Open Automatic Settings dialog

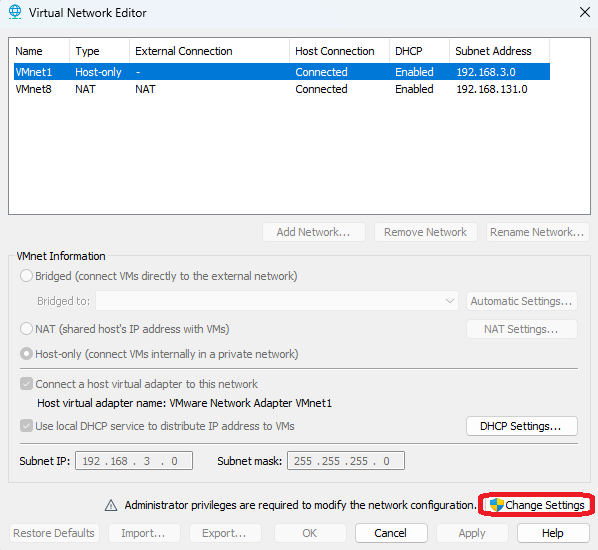522,301
